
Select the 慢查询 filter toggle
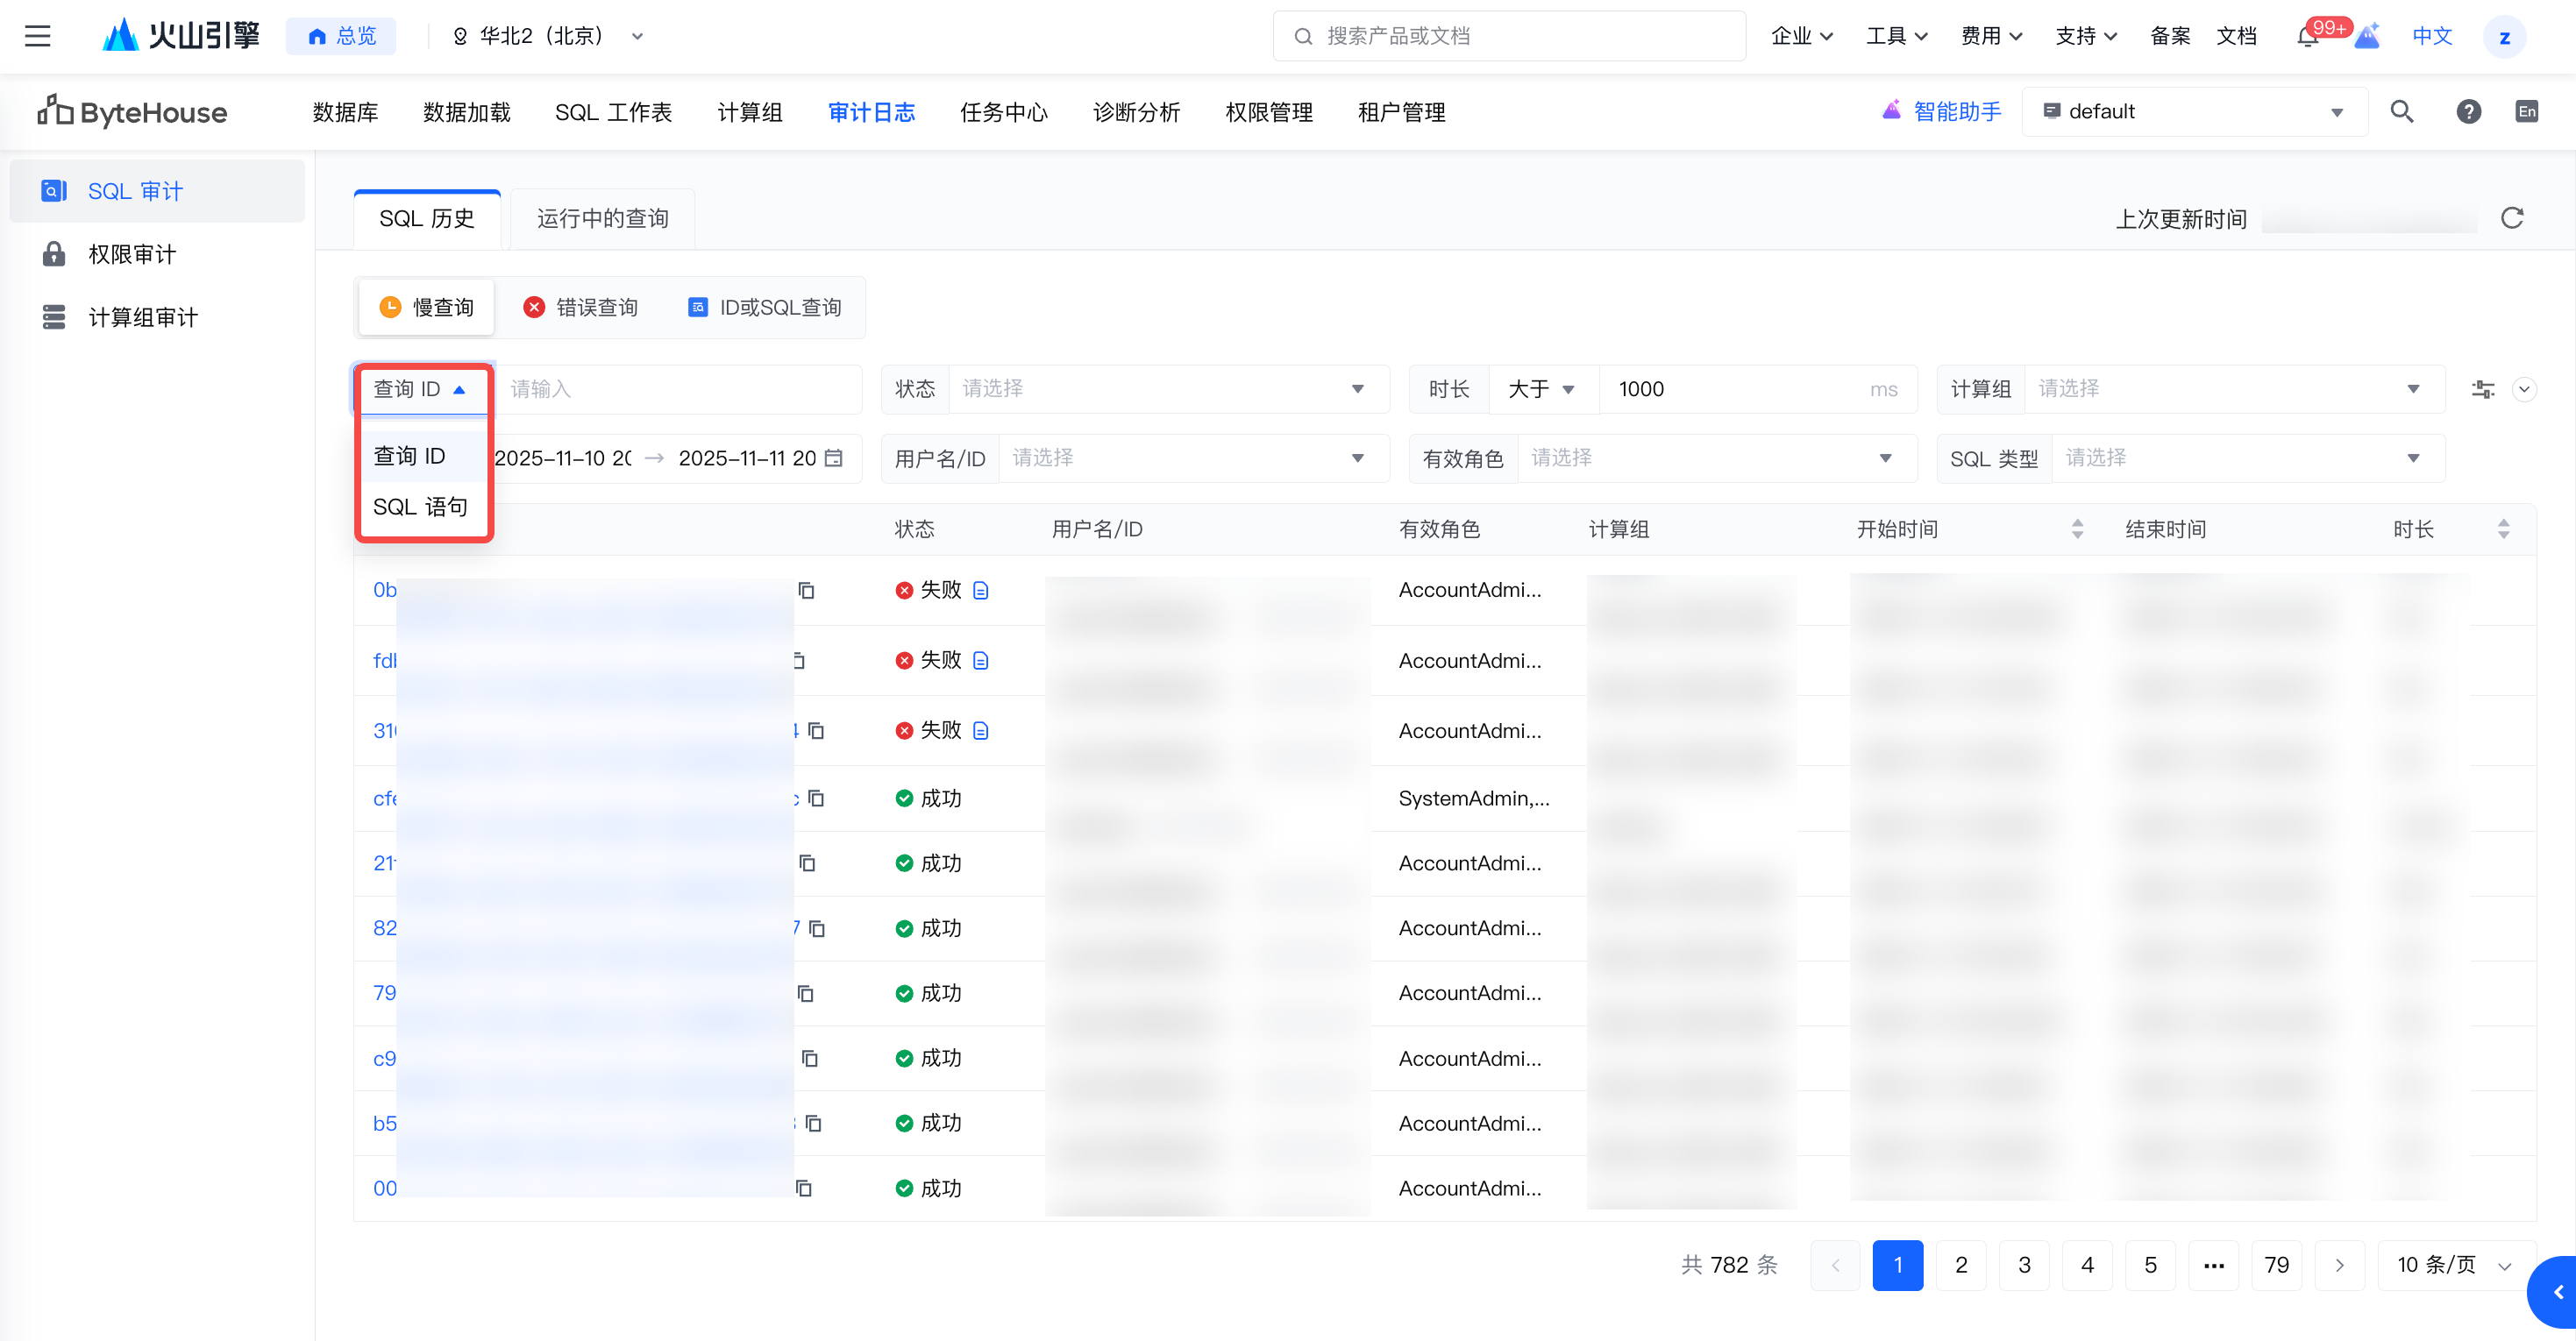point(426,307)
